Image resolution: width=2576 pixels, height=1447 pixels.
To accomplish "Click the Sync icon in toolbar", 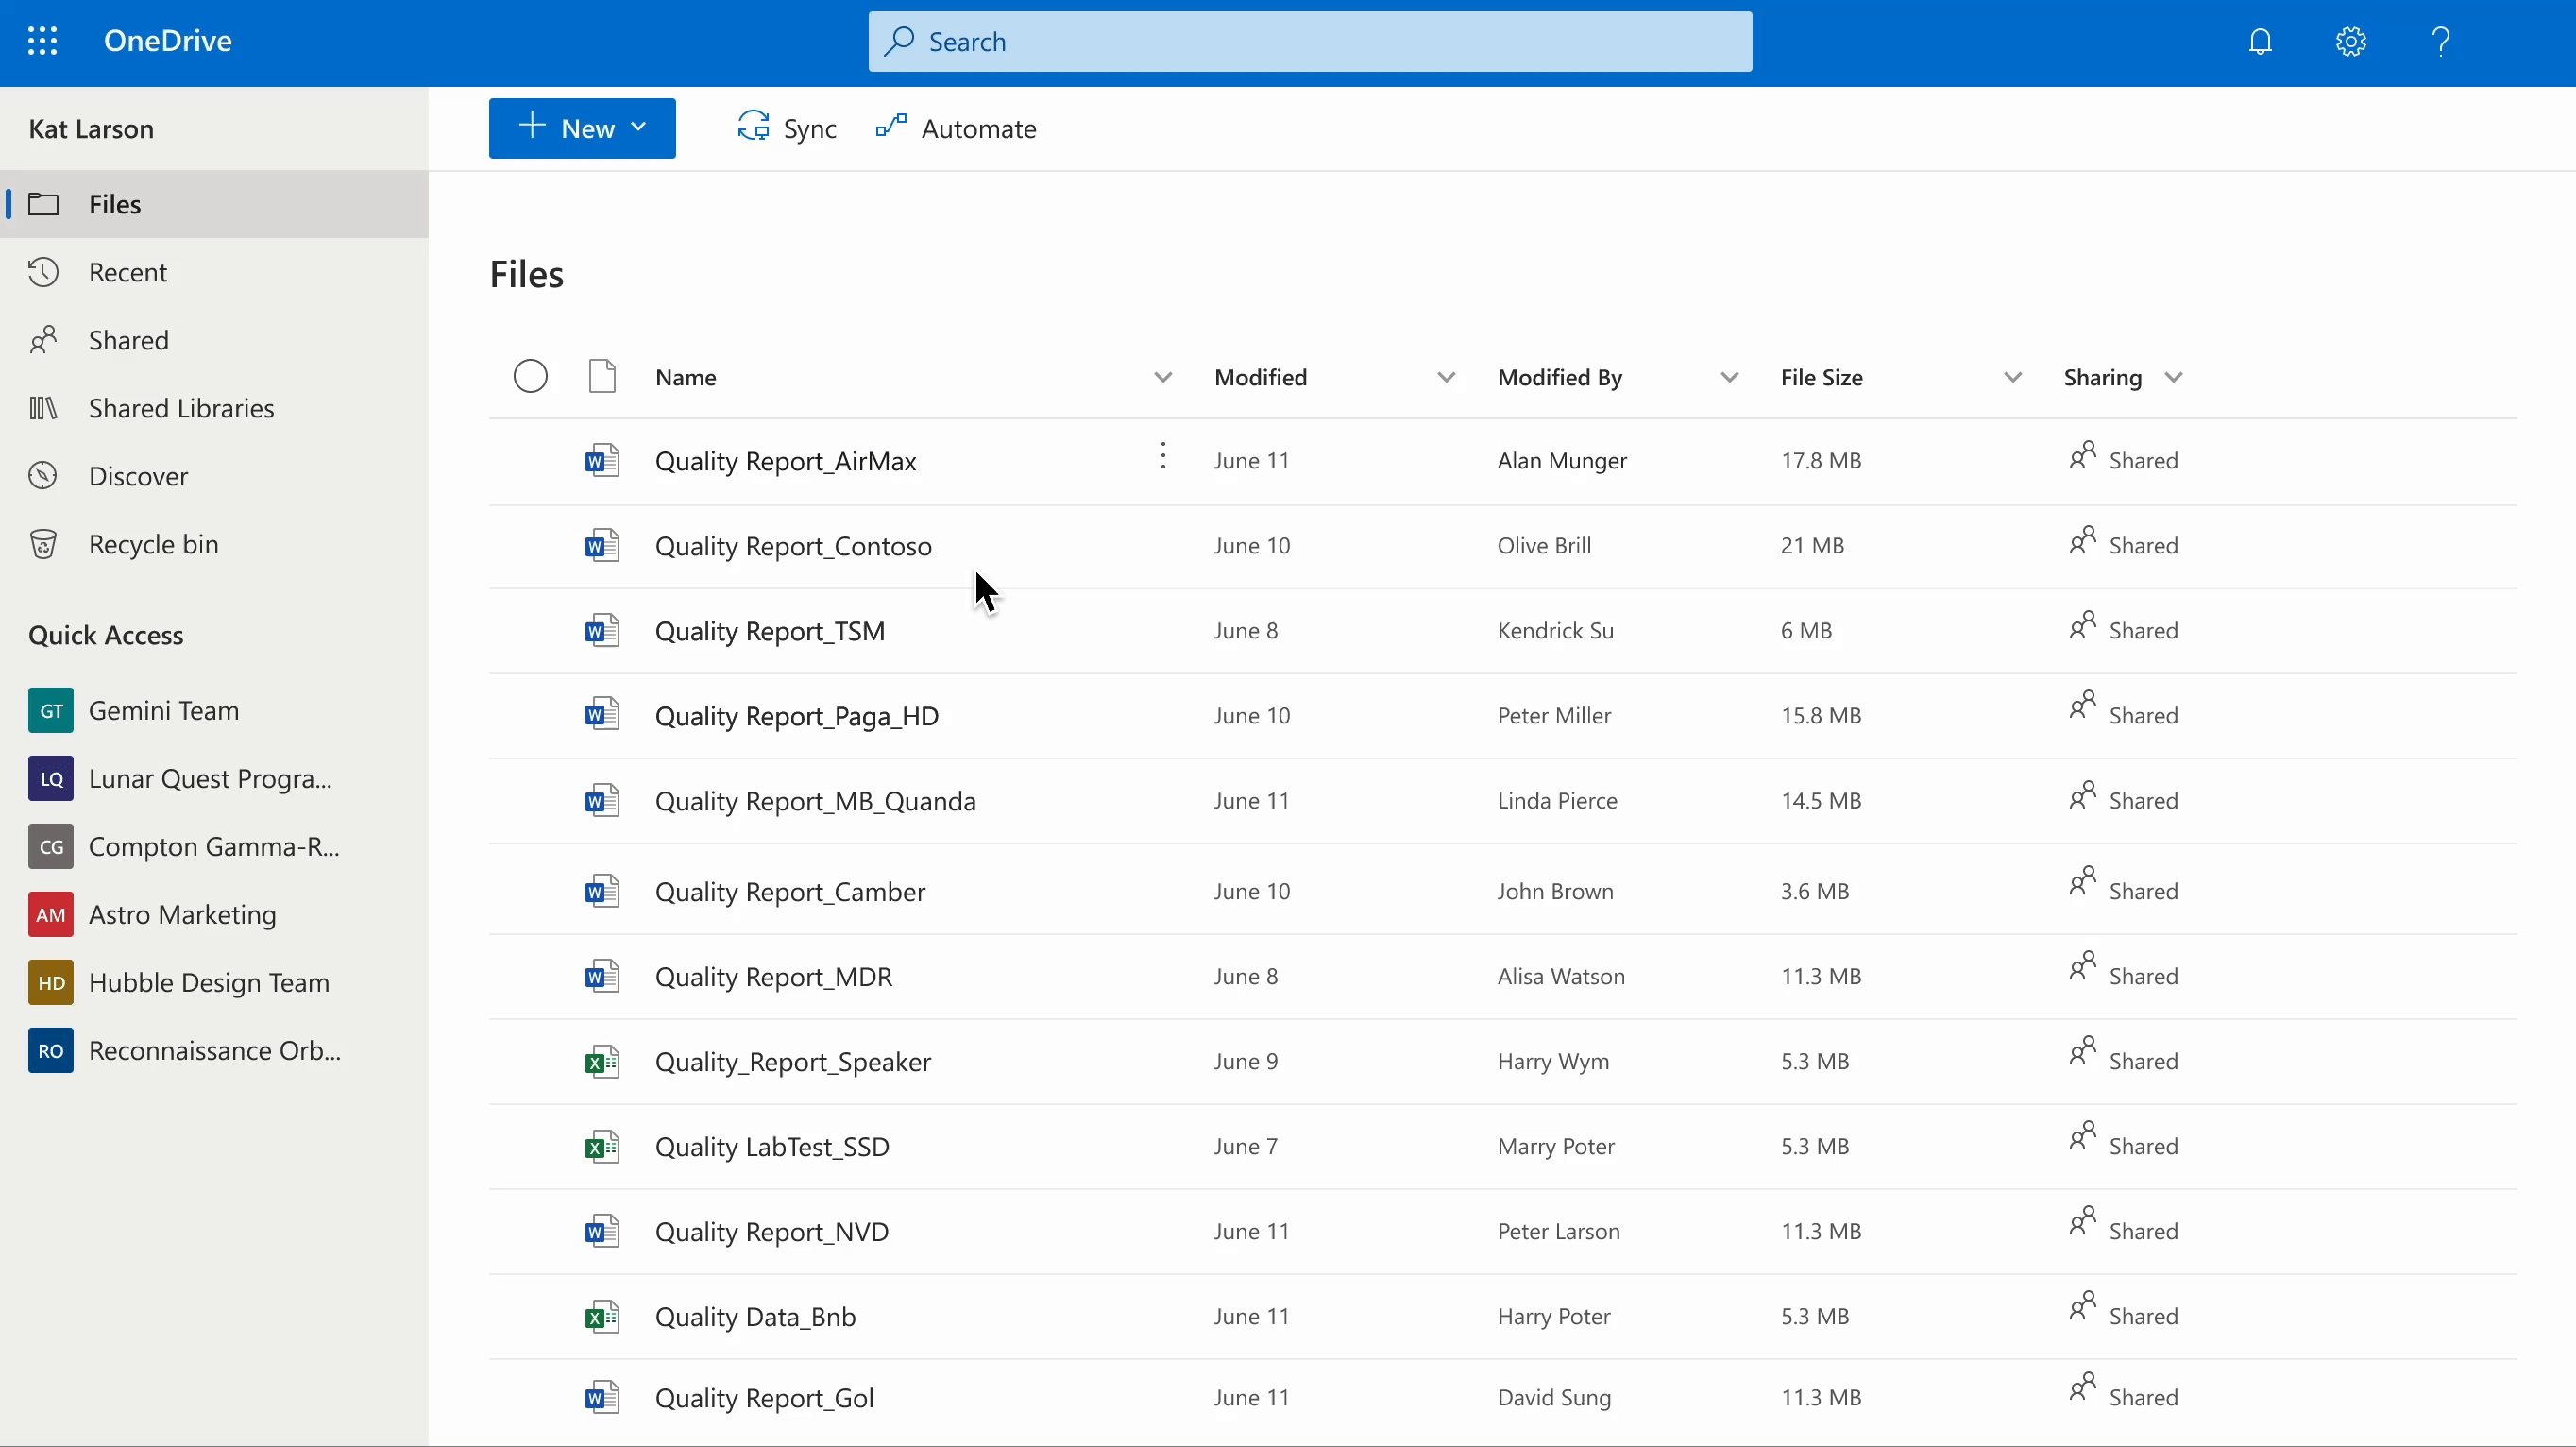I will 753,127.
